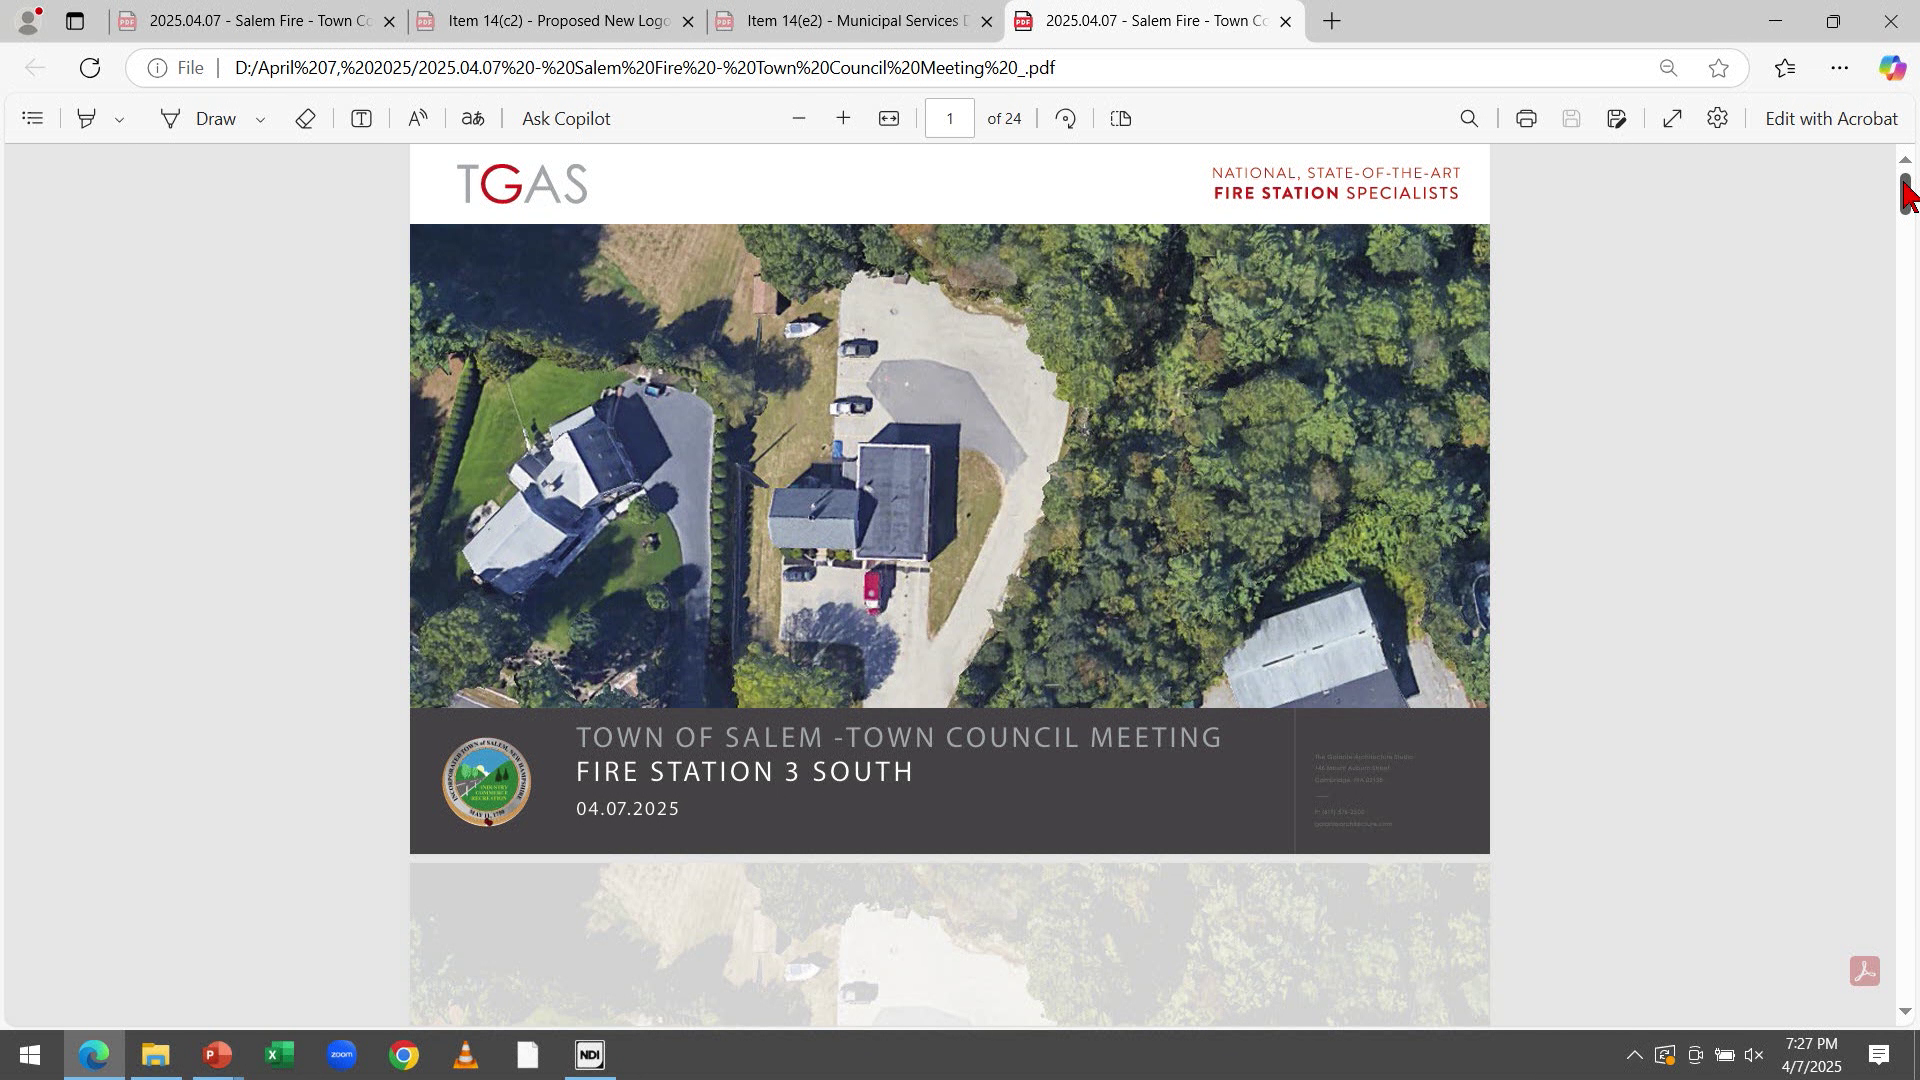
Task: Click Ask Copilot button
Action: click(566, 118)
